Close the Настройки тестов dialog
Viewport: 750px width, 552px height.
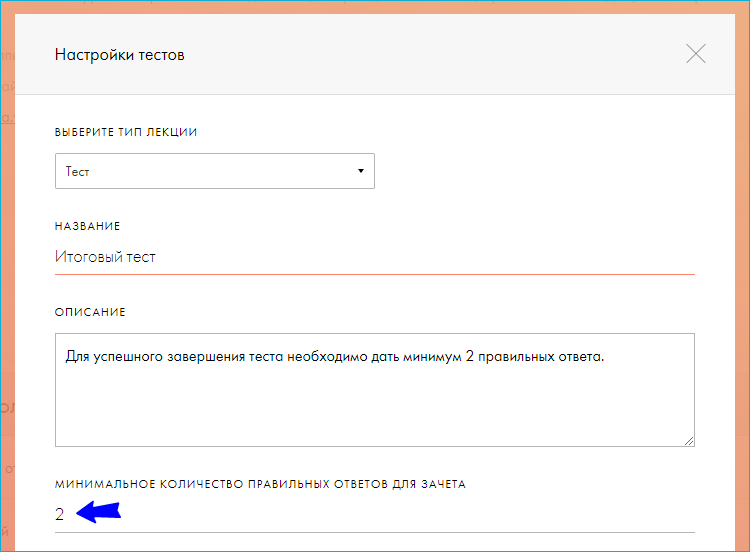point(695,54)
